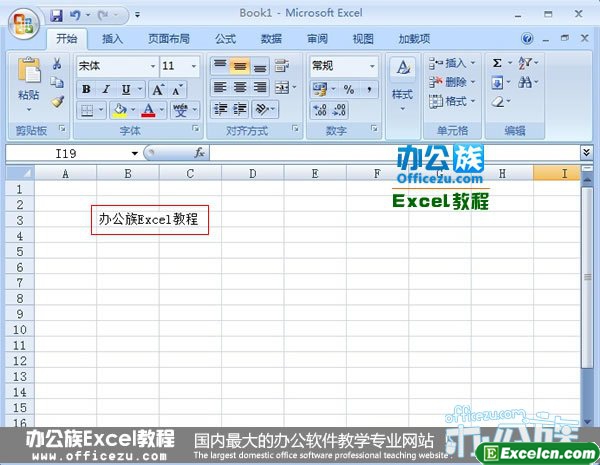
Task: Apply cell borders icon
Action: [87, 111]
